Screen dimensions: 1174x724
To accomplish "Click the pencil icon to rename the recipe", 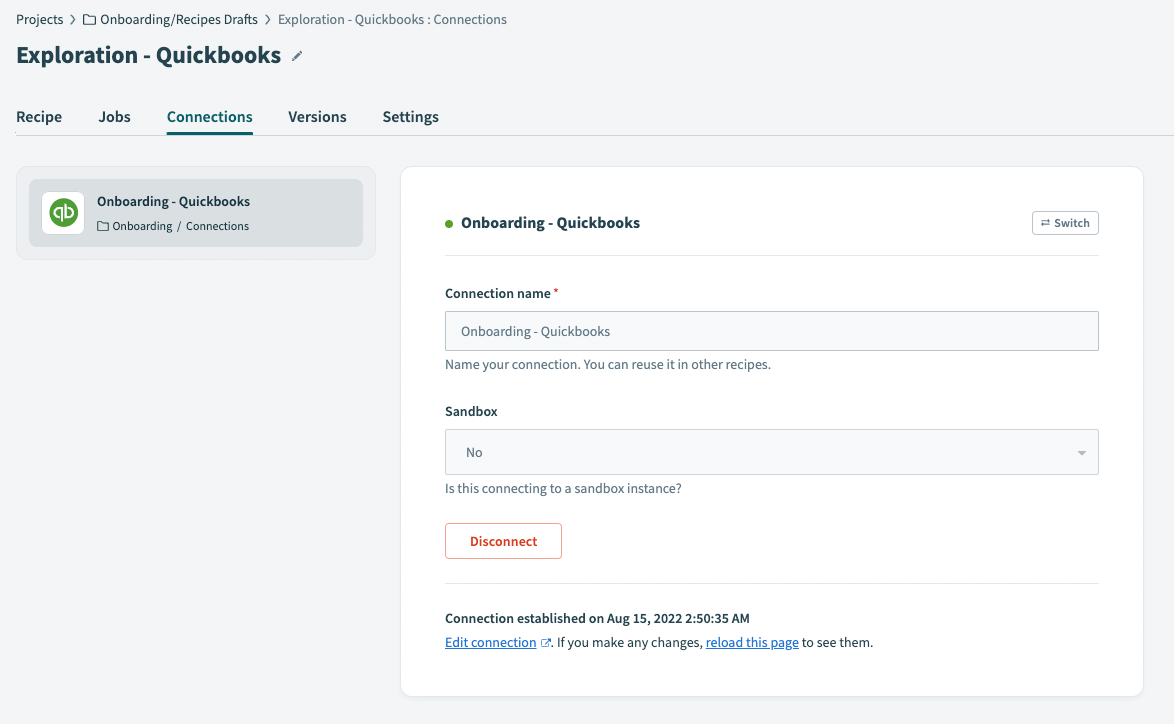I will [x=295, y=57].
